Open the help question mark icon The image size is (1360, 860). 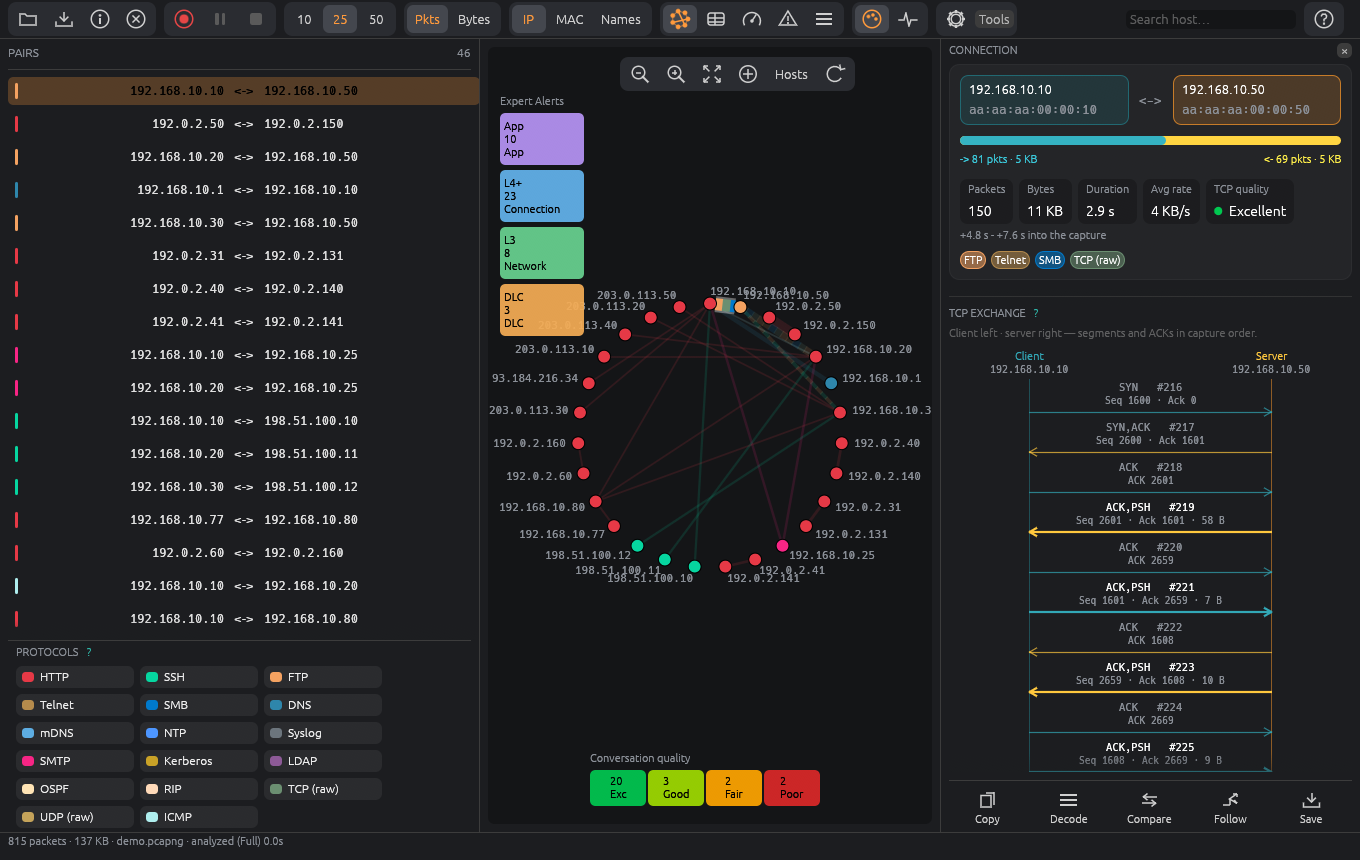click(x=1324, y=19)
